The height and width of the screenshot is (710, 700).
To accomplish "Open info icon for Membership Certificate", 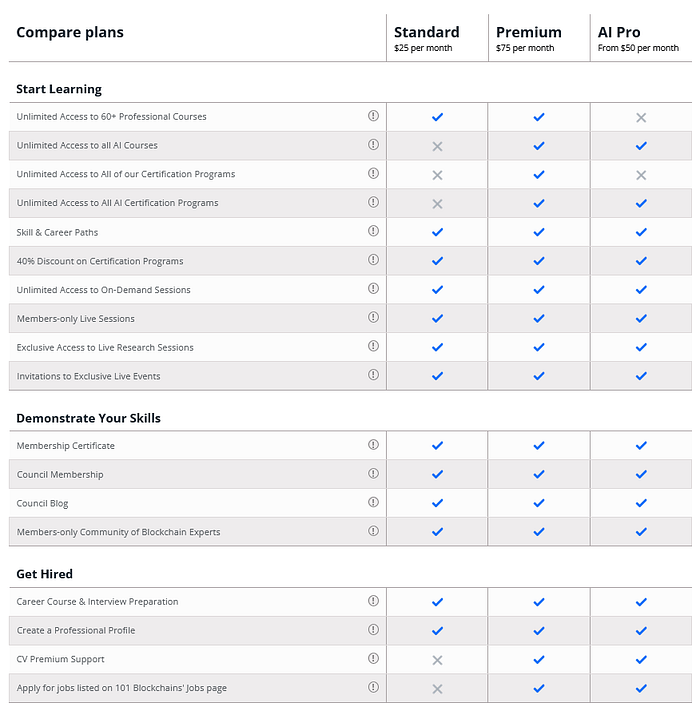I will pyautogui.click(x=373, y=445).
